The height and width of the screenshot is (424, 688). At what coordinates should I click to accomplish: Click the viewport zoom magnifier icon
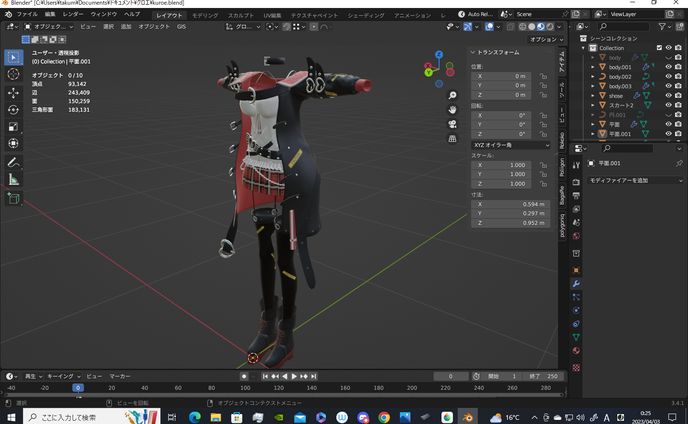[x=452, y=95]
